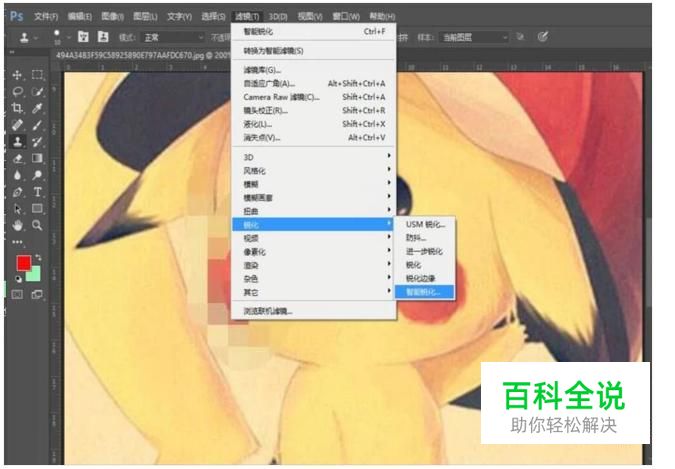Open the Clone Stamp tool preset picker
This screenshot has height=469, width=675.
point(28,38)
